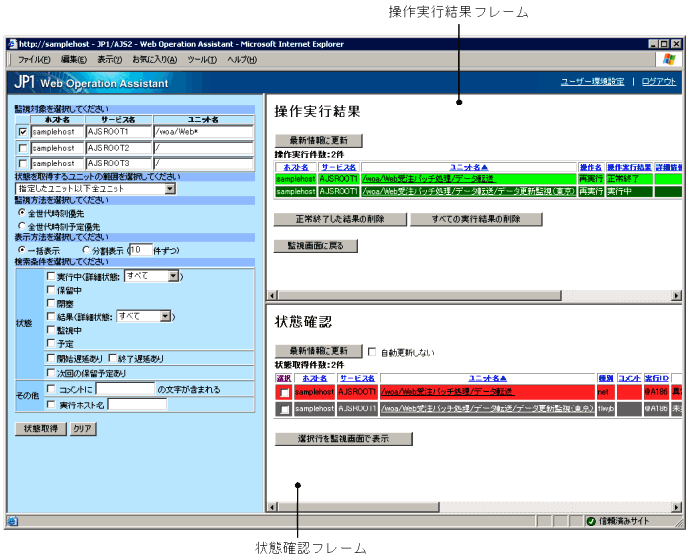Select the red row checkbox in 状態確認
688x560 pixels.
pyautogui.click(x=284, y=392)
